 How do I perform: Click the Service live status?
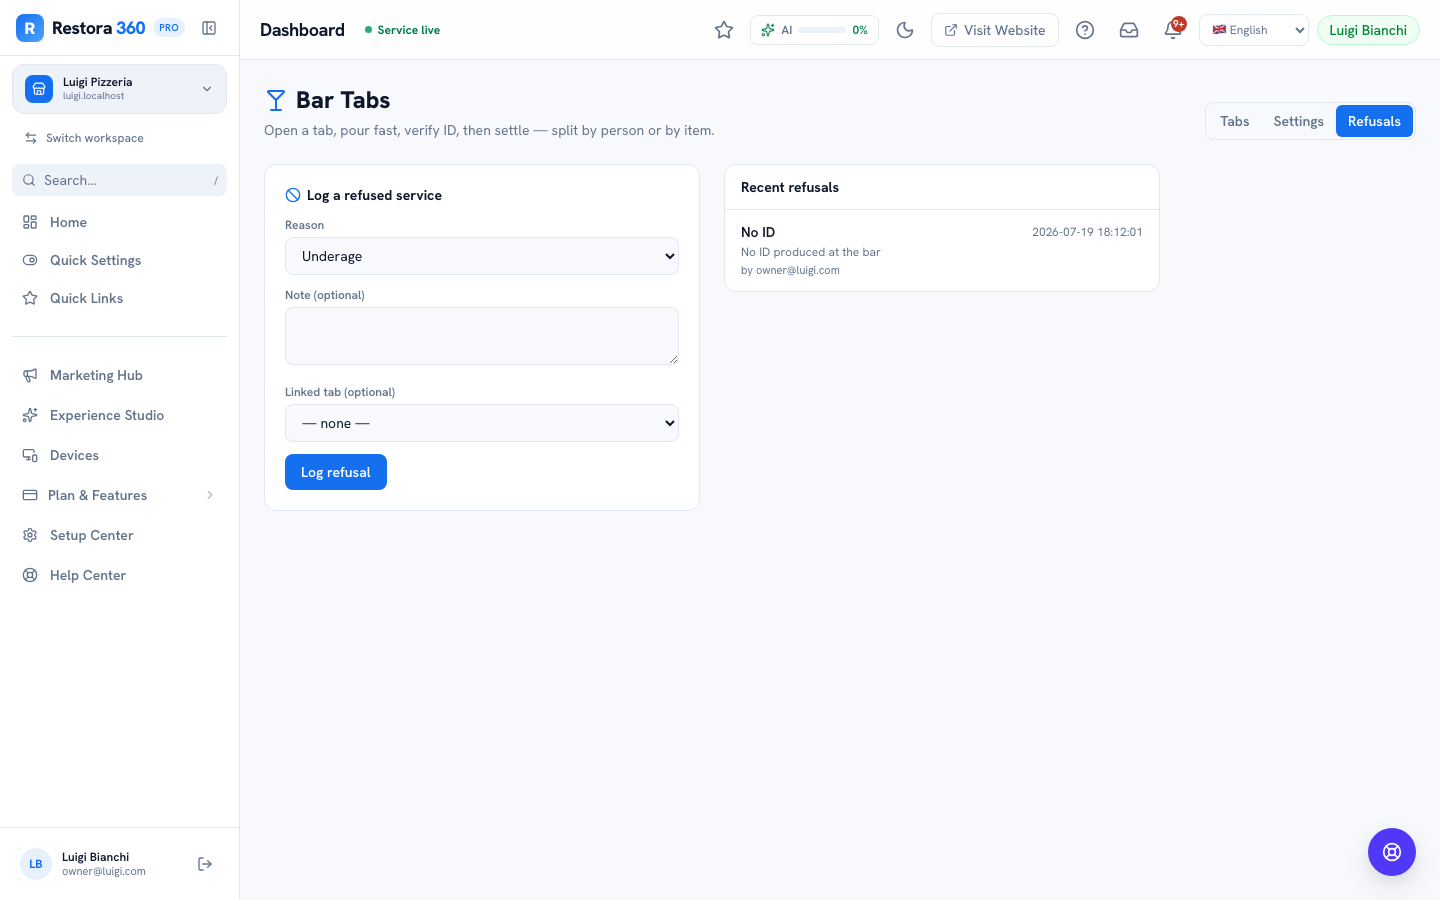(402, 30)
